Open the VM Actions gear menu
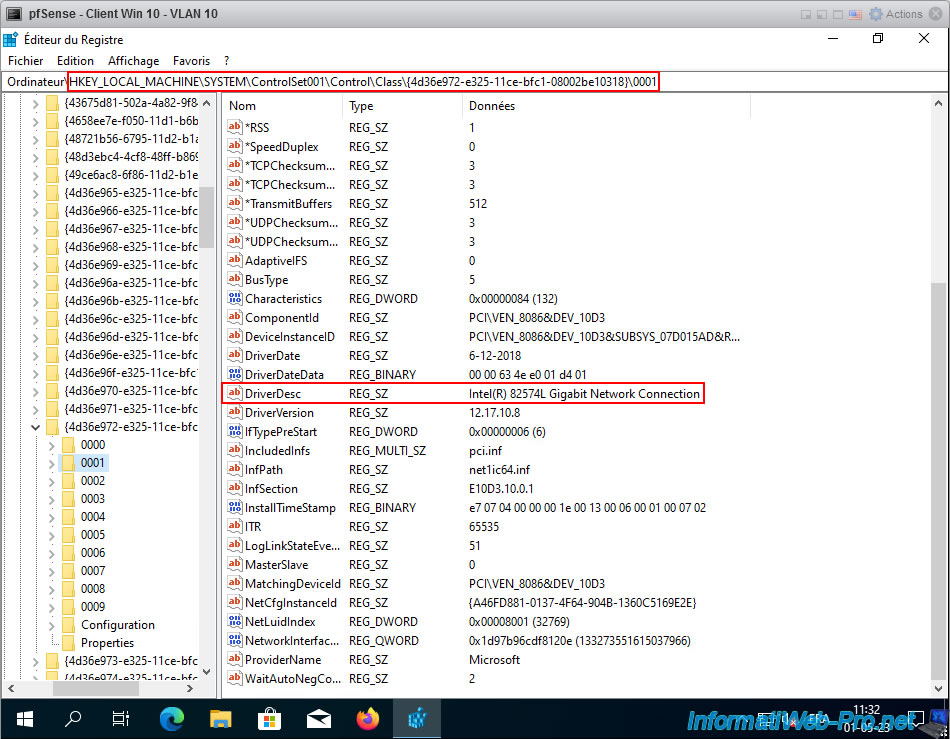Screen dimensions: 950x739 coord(895,13)
